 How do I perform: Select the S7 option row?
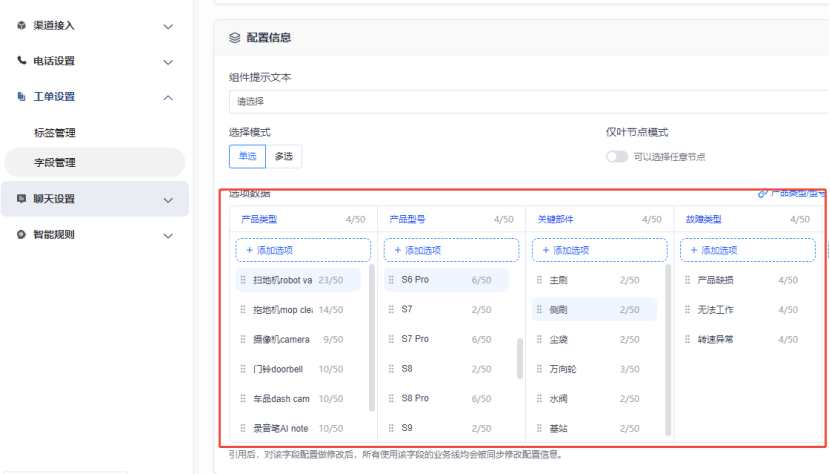pos(446,309)
